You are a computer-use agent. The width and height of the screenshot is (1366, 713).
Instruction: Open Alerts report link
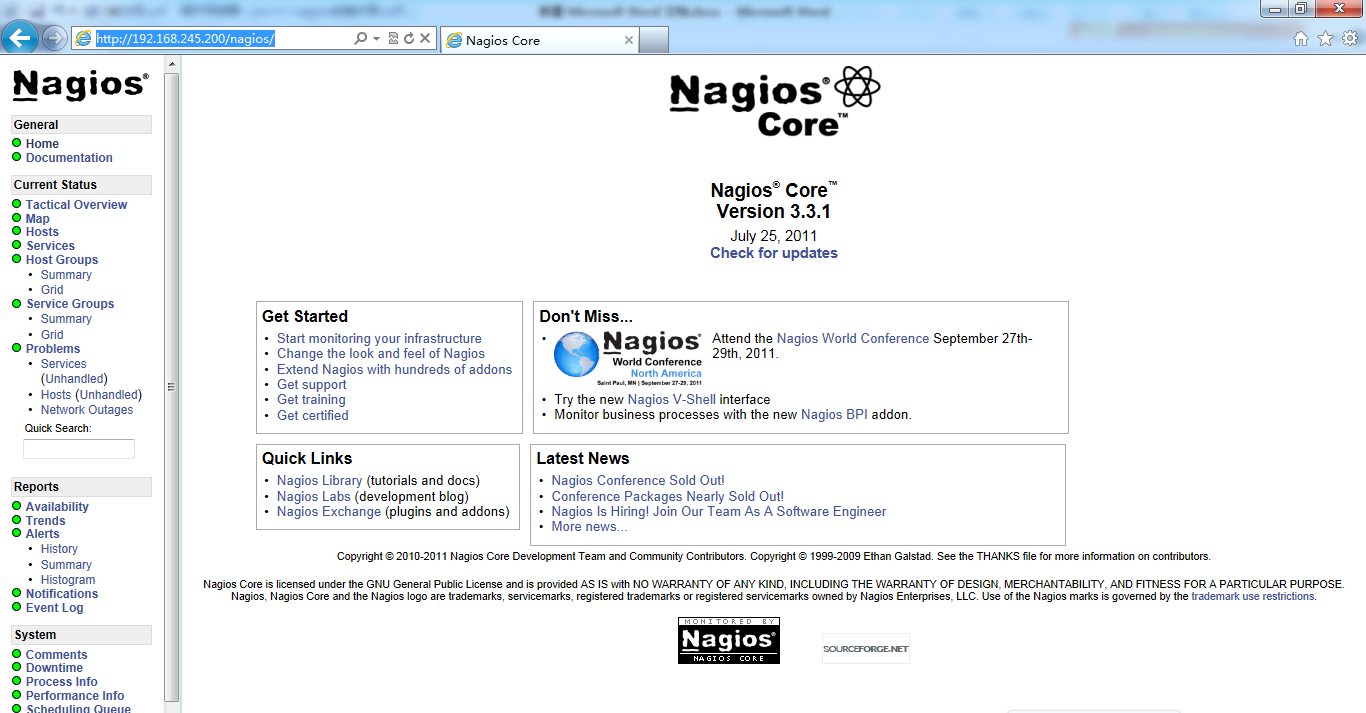pyautogui.click(x=43, y=534)
